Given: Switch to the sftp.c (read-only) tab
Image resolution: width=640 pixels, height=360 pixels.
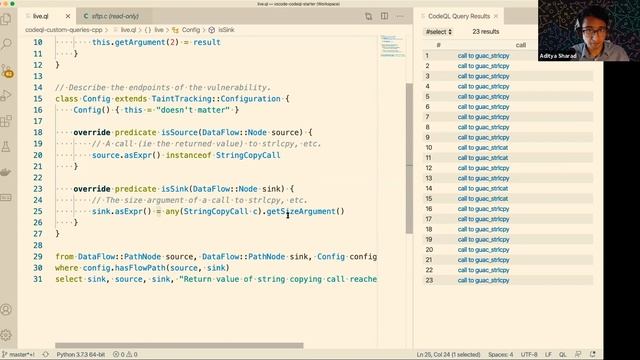Looking at the screenshot, I should (x=115, y=16).
